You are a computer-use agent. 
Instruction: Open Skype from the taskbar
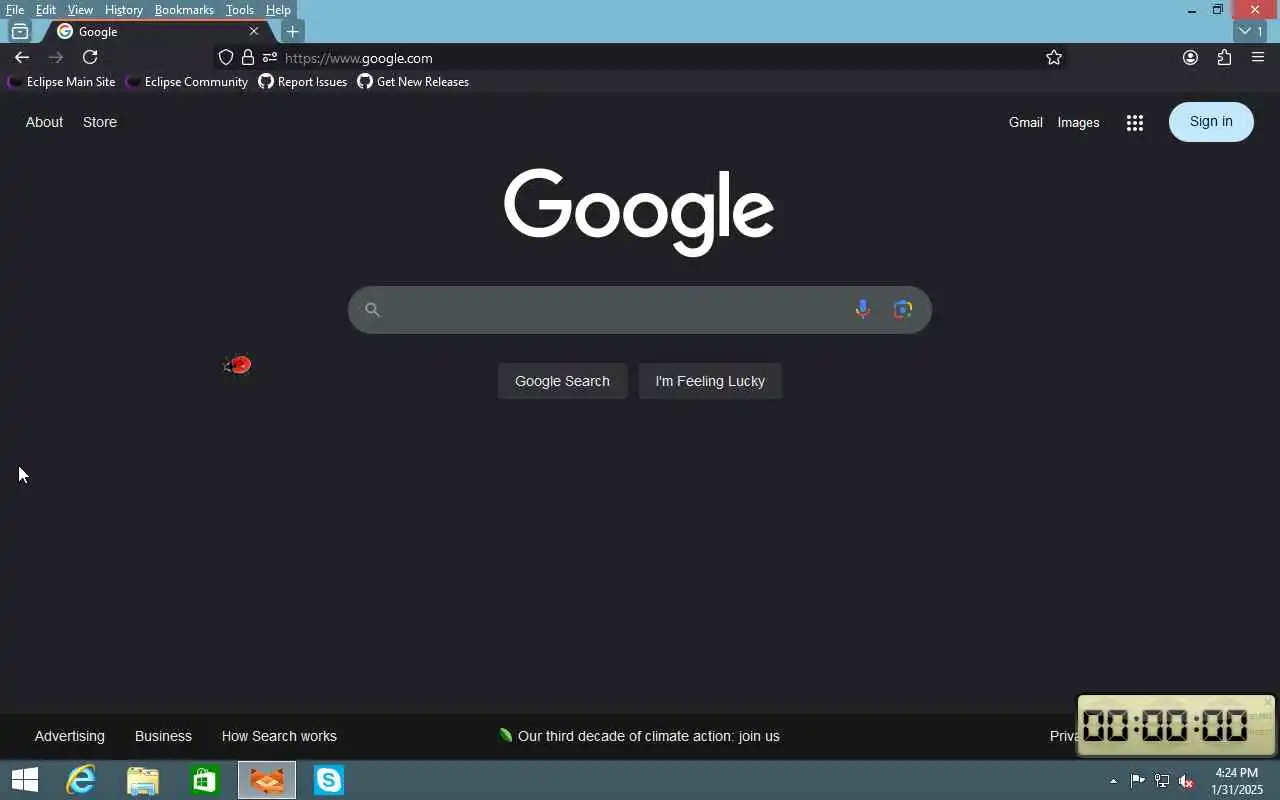point(329,780)
